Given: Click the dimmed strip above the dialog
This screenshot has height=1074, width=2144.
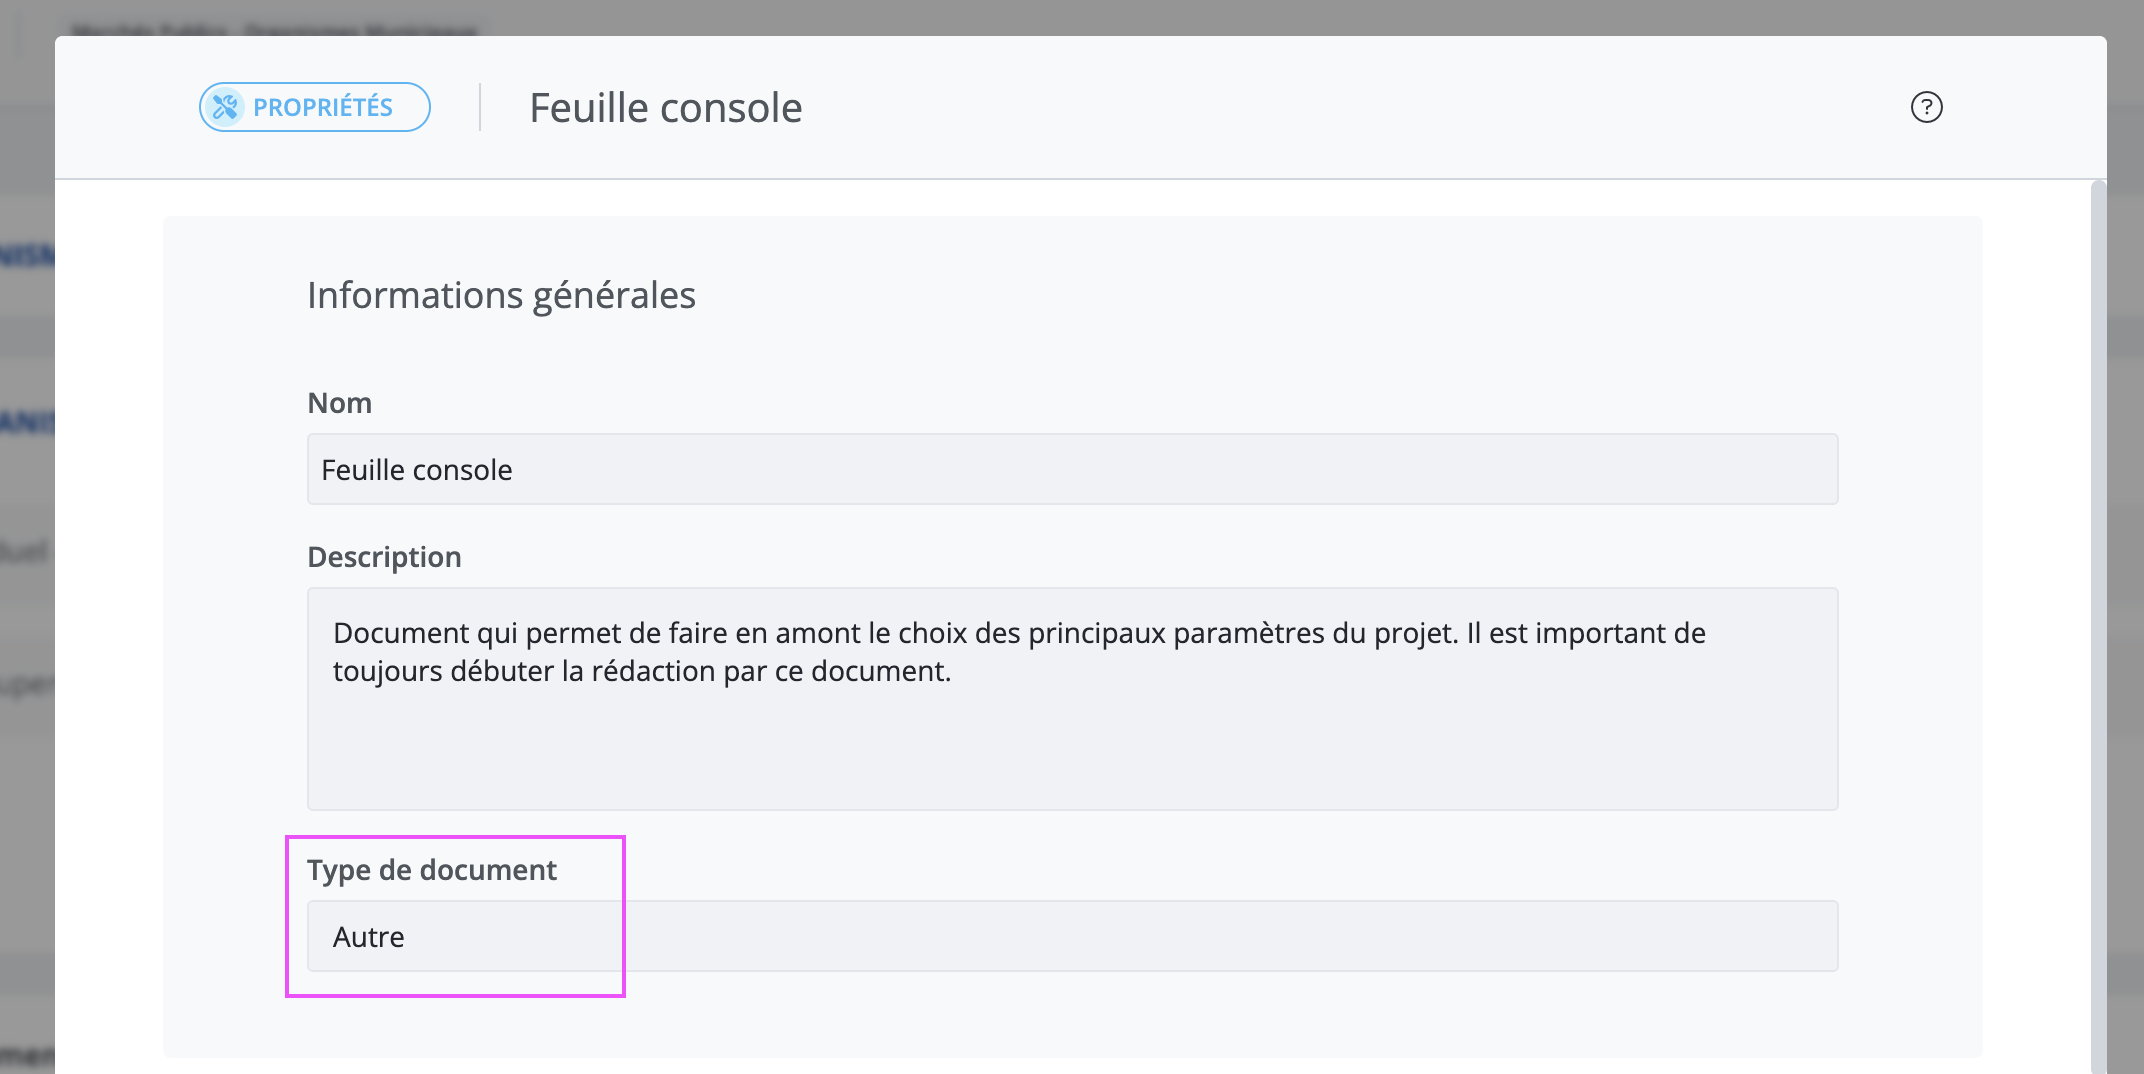Looking at the screenshot, I should 1072,17.
